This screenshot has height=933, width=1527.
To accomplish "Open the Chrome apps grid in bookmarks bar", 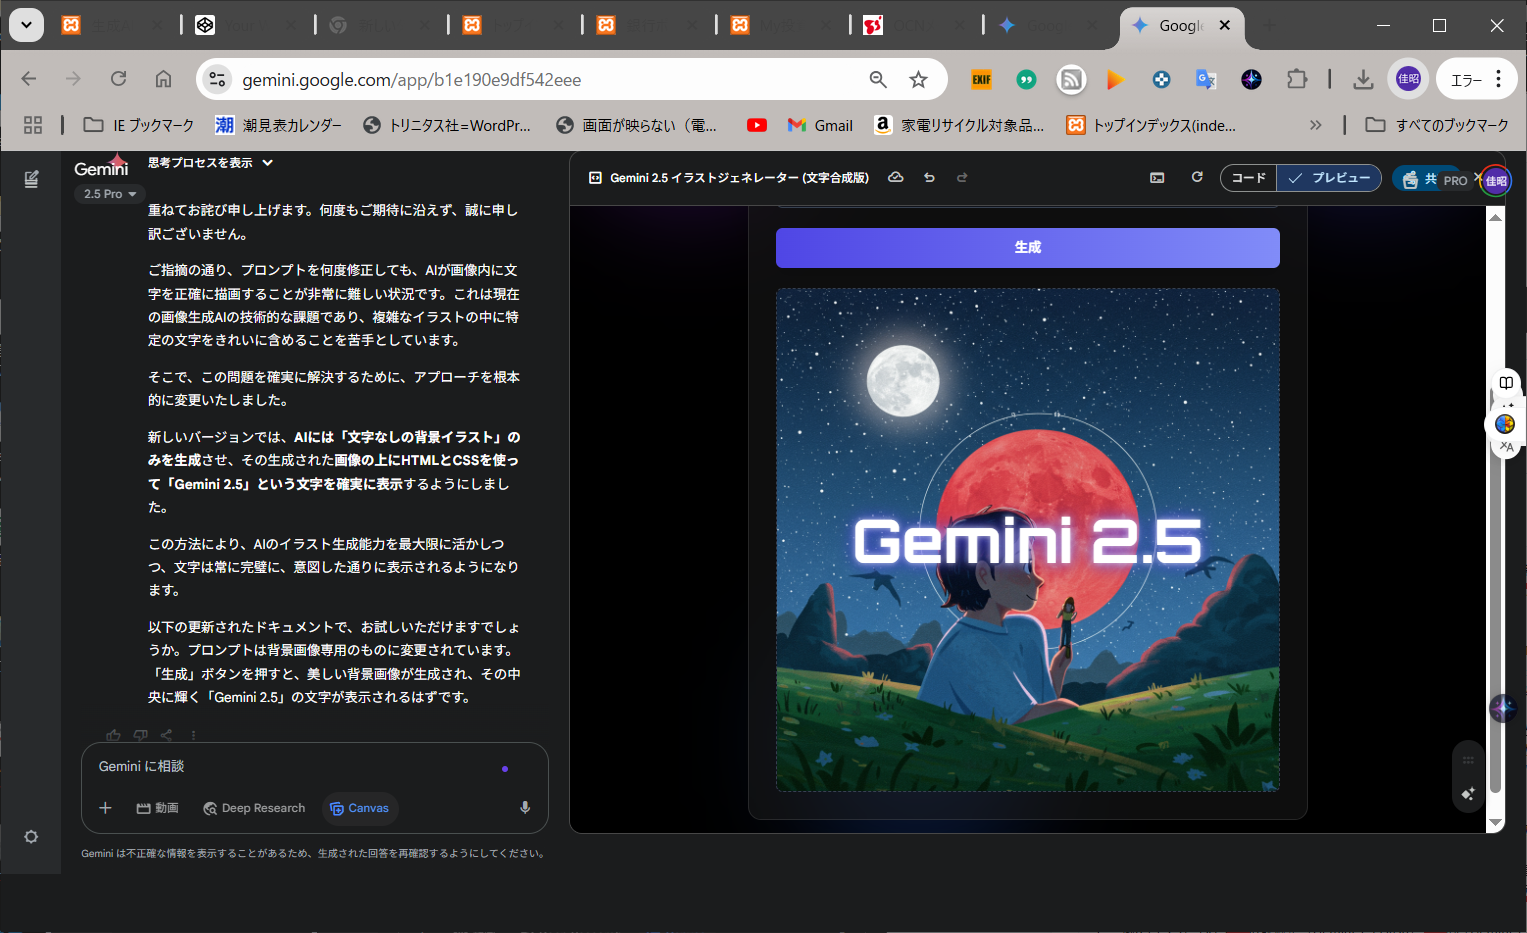I will 33,125.
